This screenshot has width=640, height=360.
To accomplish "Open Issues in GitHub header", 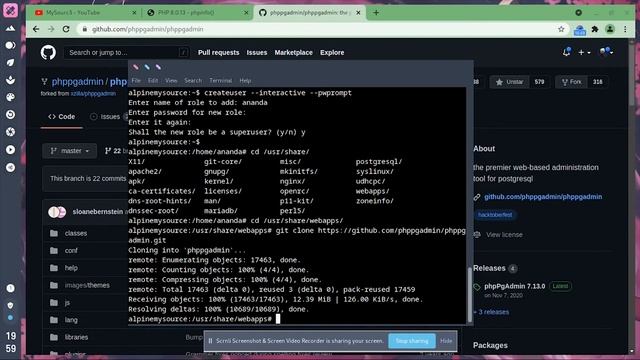I will tap(257, 52).
